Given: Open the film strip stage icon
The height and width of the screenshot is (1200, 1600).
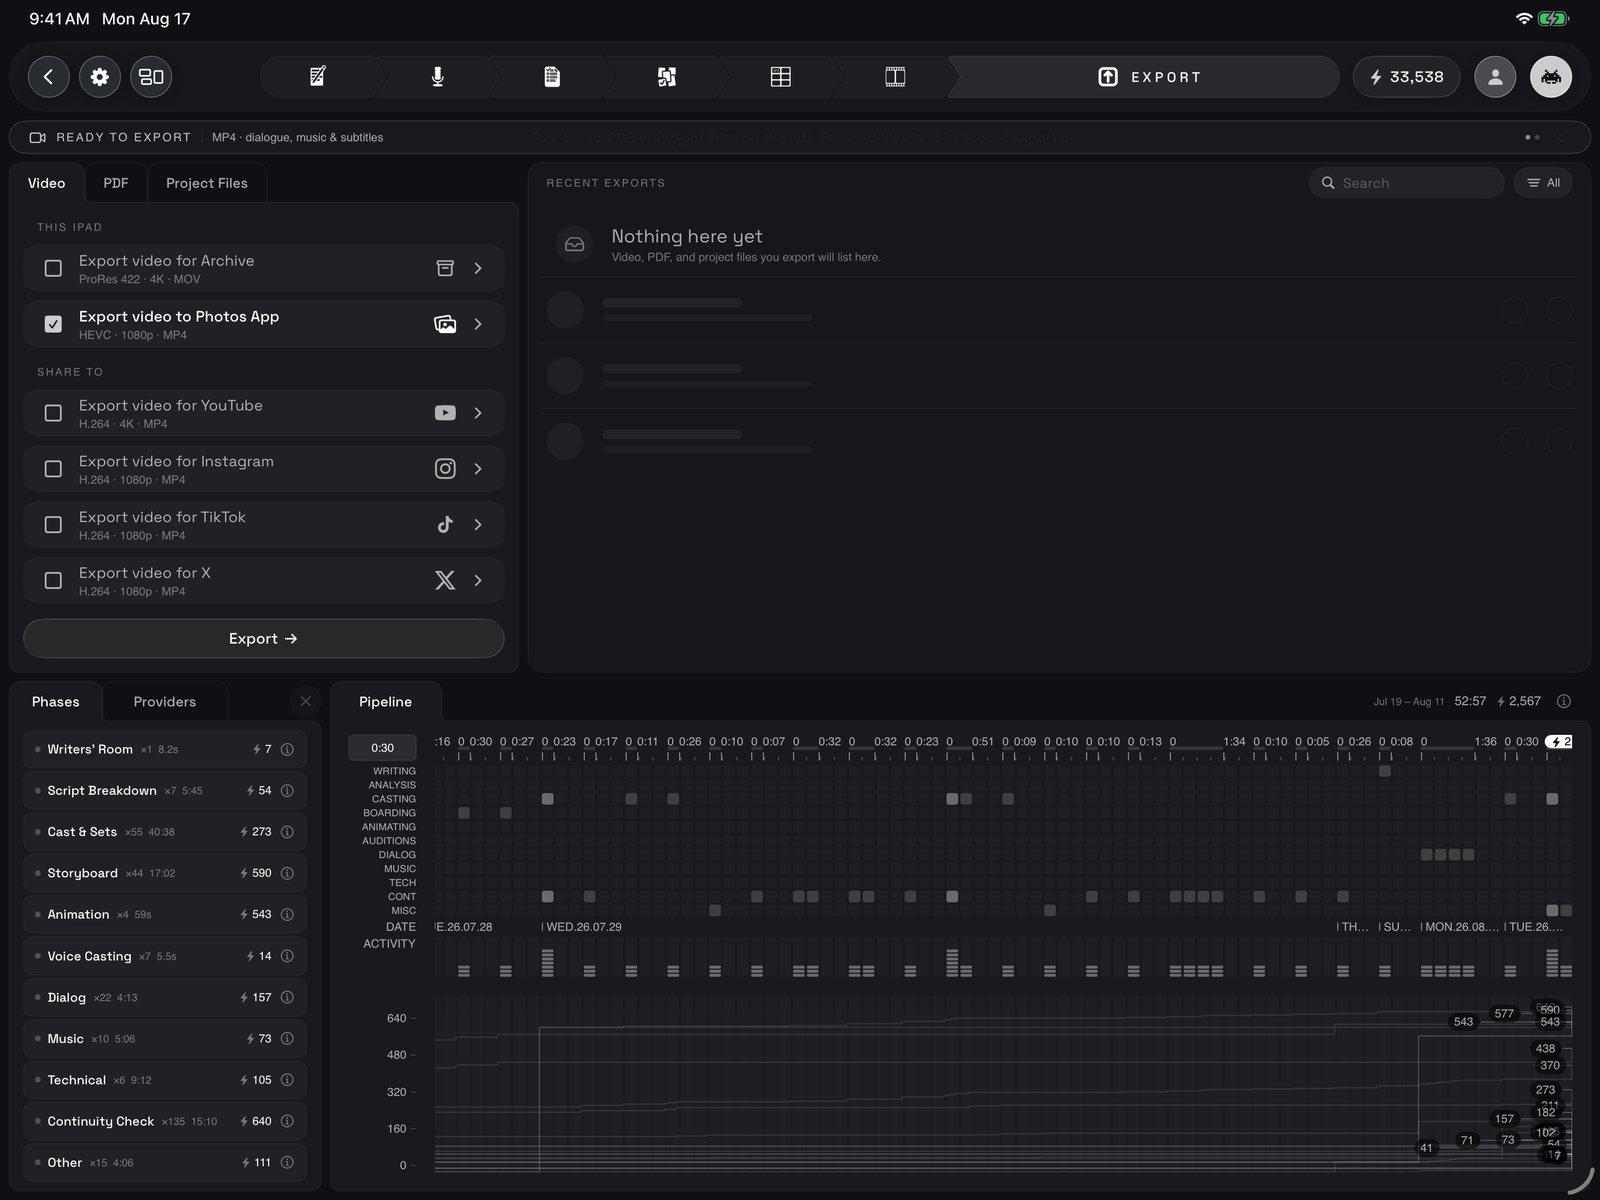Looking at the screenshot, I should (896, 77).
